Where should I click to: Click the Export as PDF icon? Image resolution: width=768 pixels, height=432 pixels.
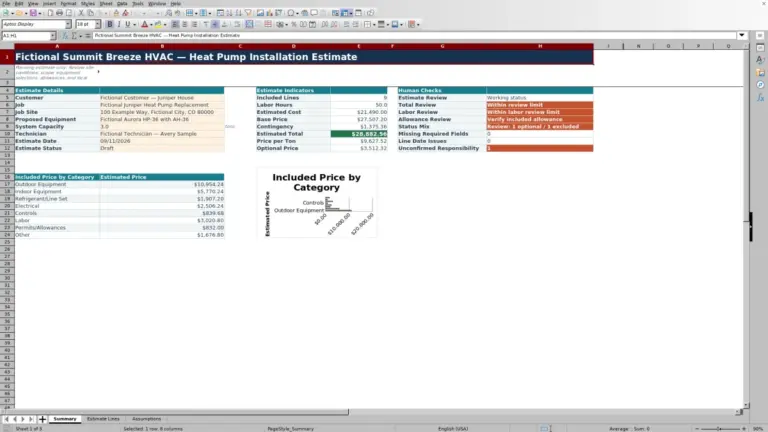(50, 13)
